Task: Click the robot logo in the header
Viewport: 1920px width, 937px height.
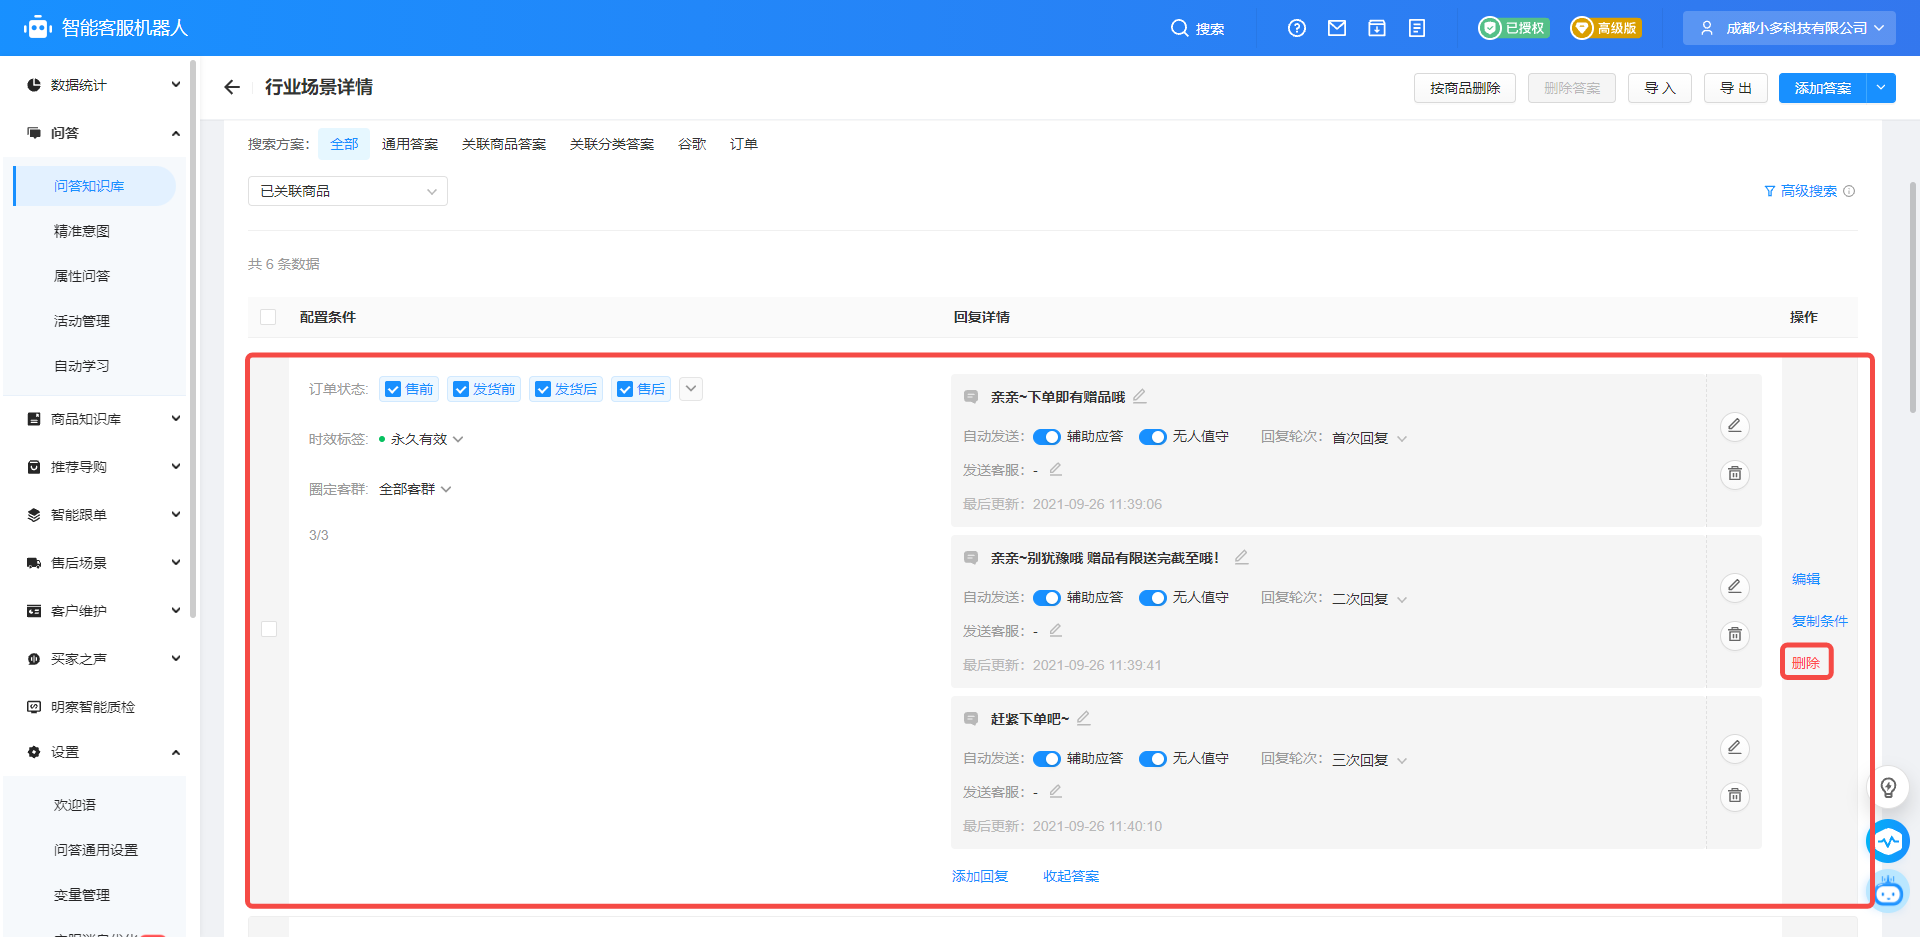Action: click(x=37, y=28)
